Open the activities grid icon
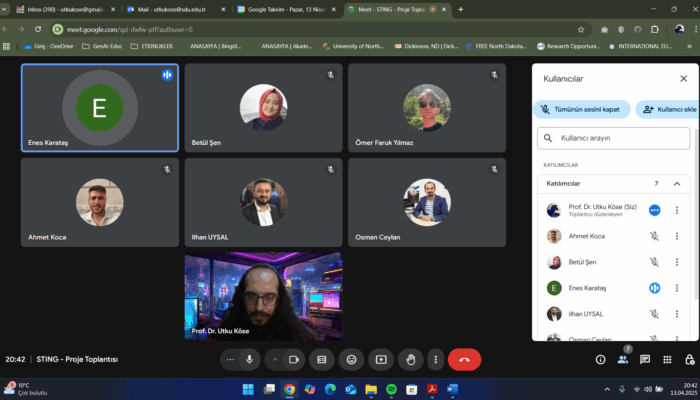This screenshot has width=700, height=400. pos(668,359)
